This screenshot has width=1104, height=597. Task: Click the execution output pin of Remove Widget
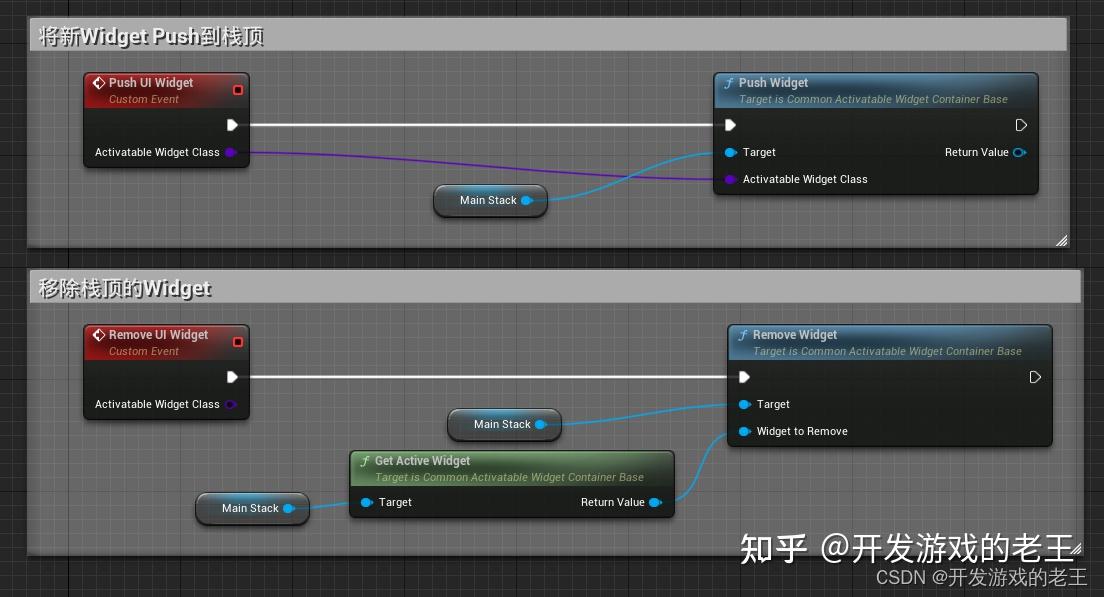pos(1035,377)
